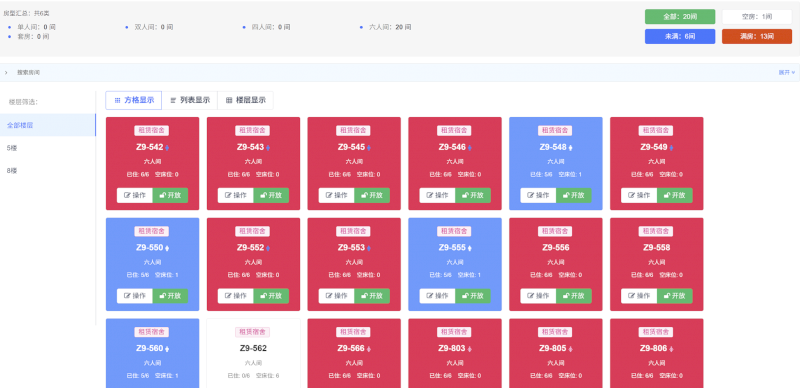
Task: Click 开放 on room Z9-542
Action: 170,195
